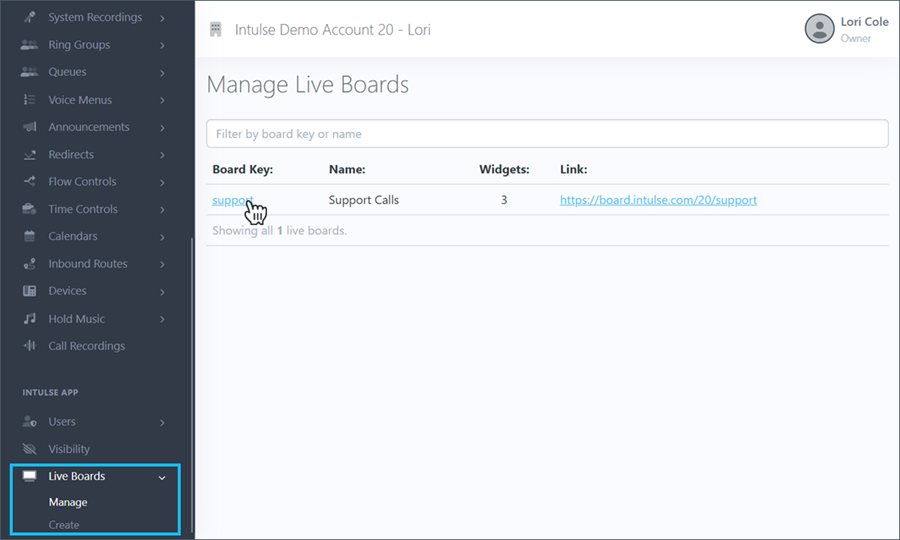Click the Queues sidebar icon
The height and width of the screenshot is (540, 900).
(x=29, y=72)
